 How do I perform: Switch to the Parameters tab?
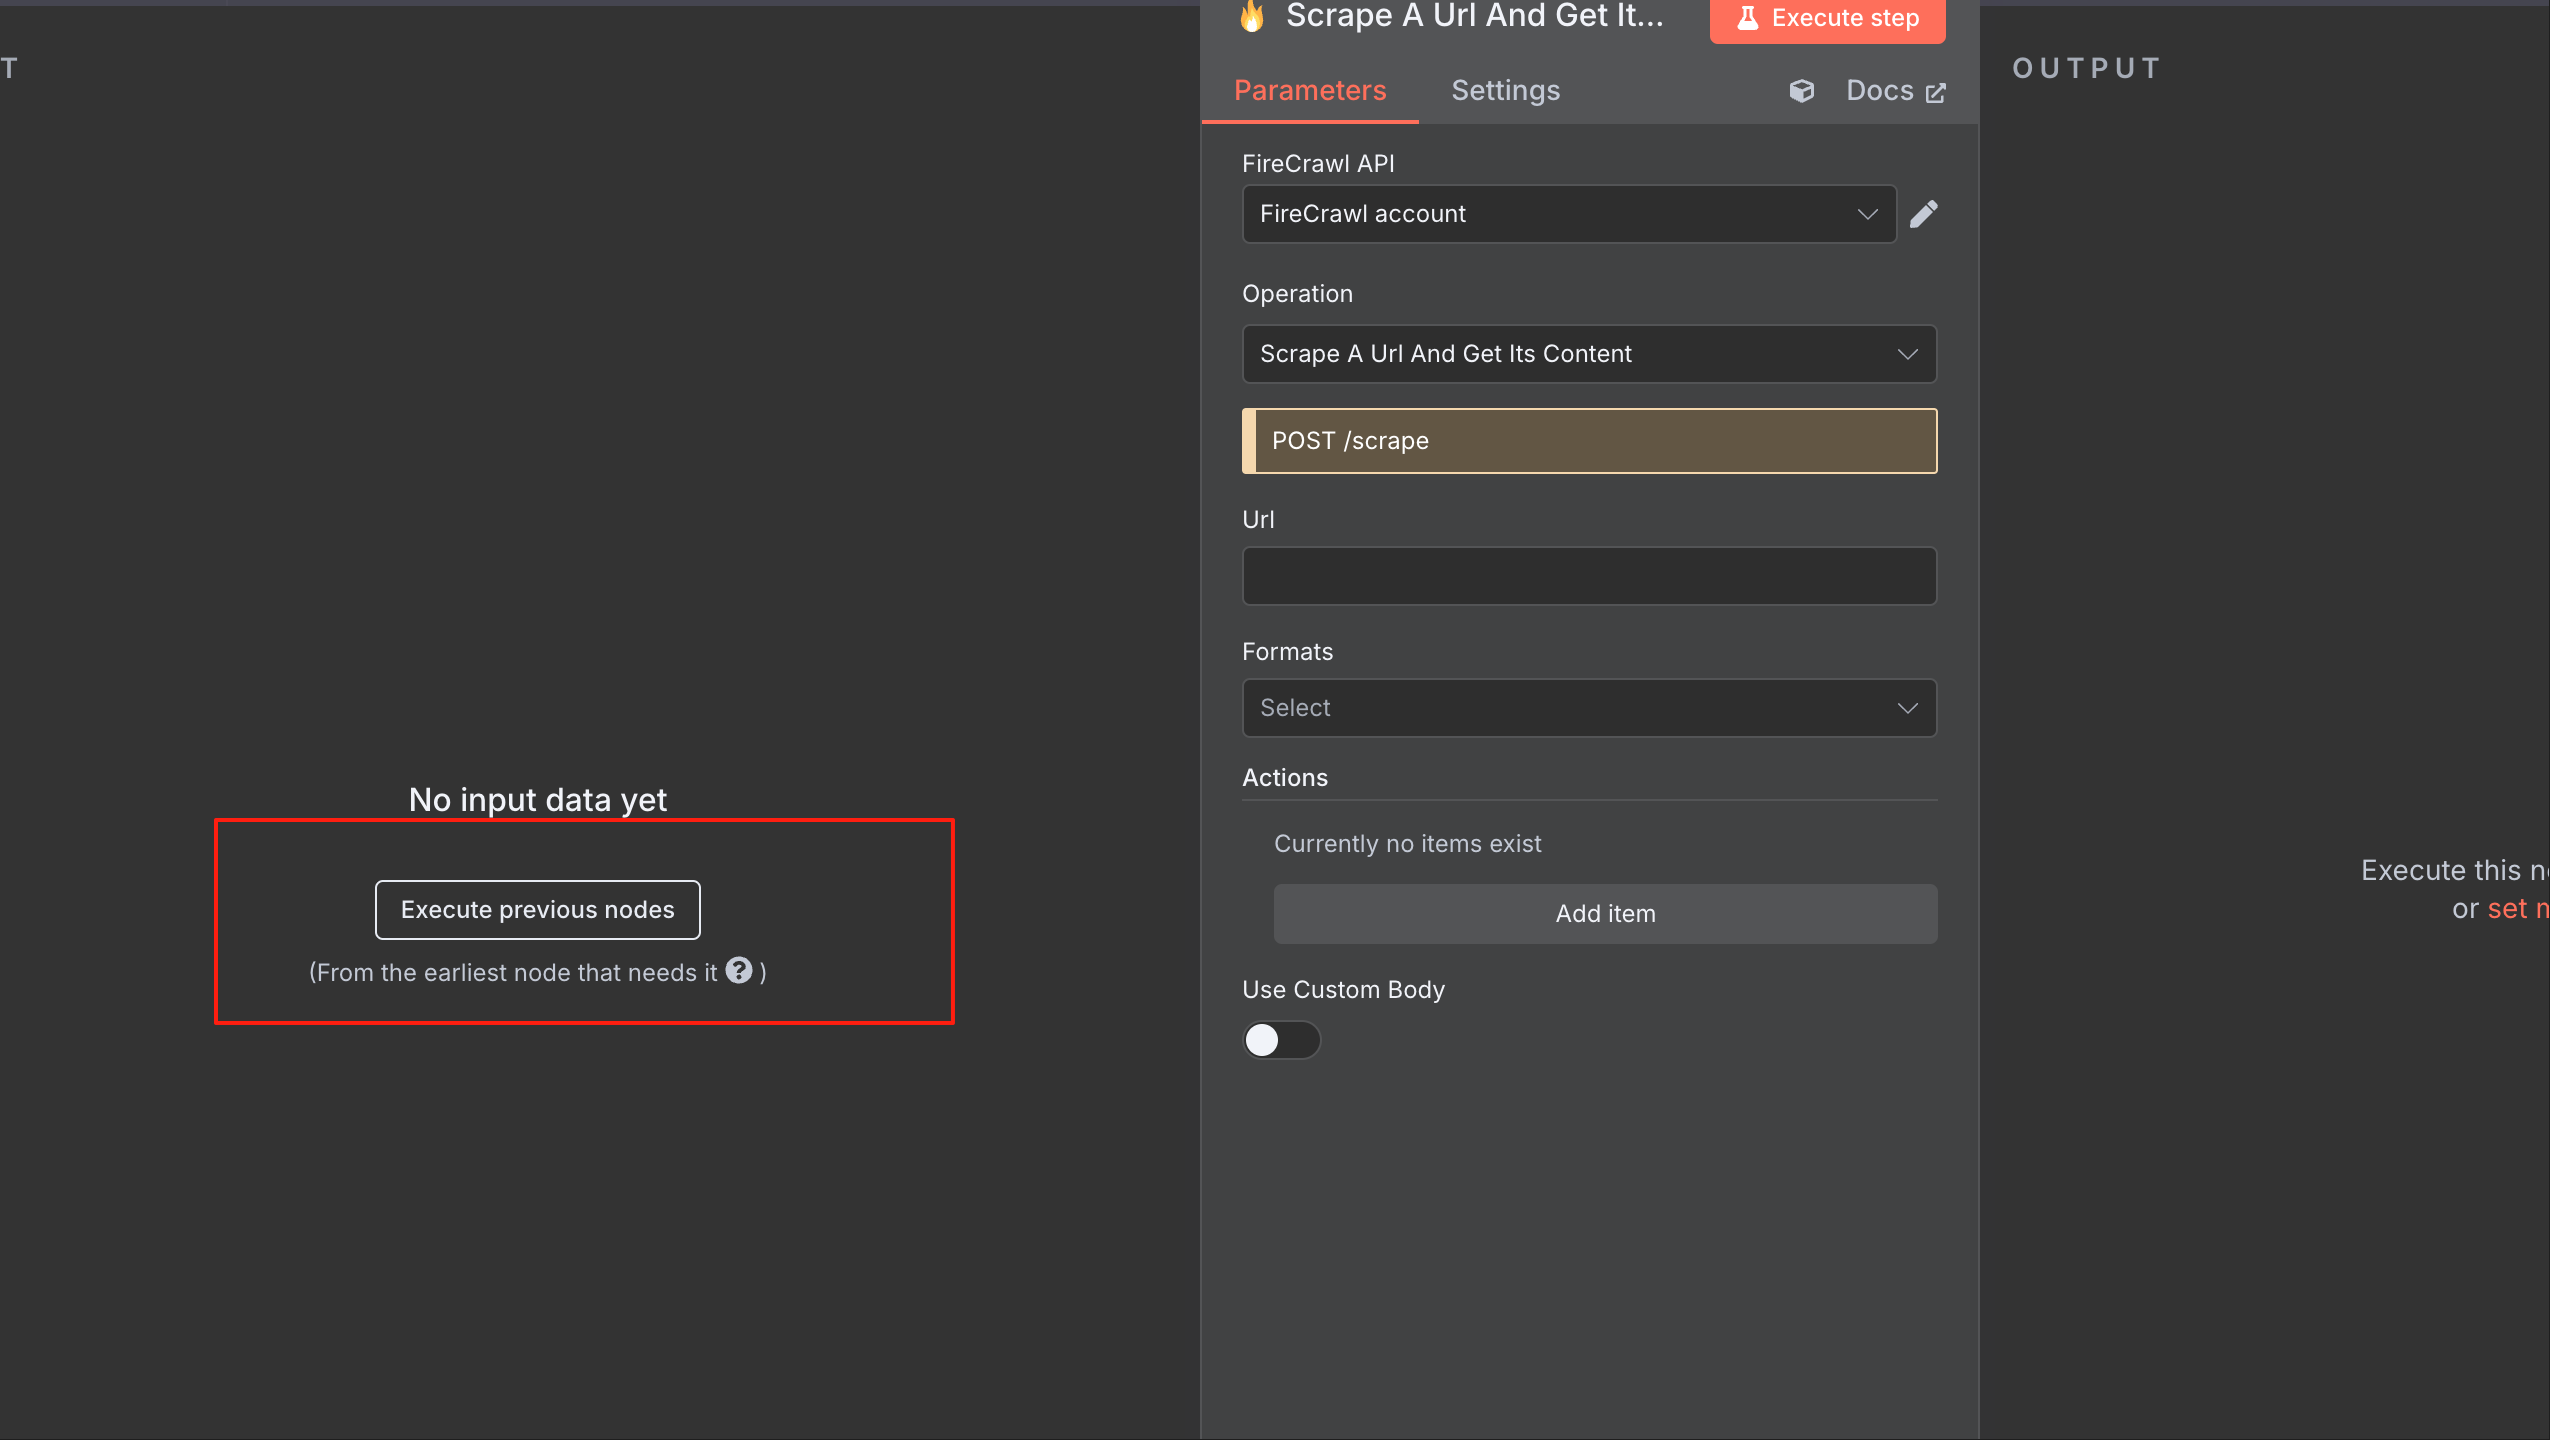click(x=1309, y=91)
